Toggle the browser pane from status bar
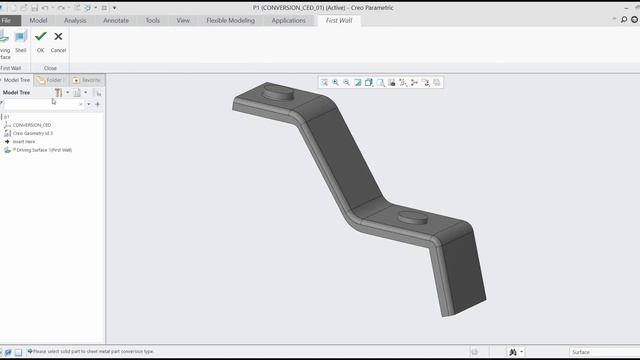 point(18,352)
